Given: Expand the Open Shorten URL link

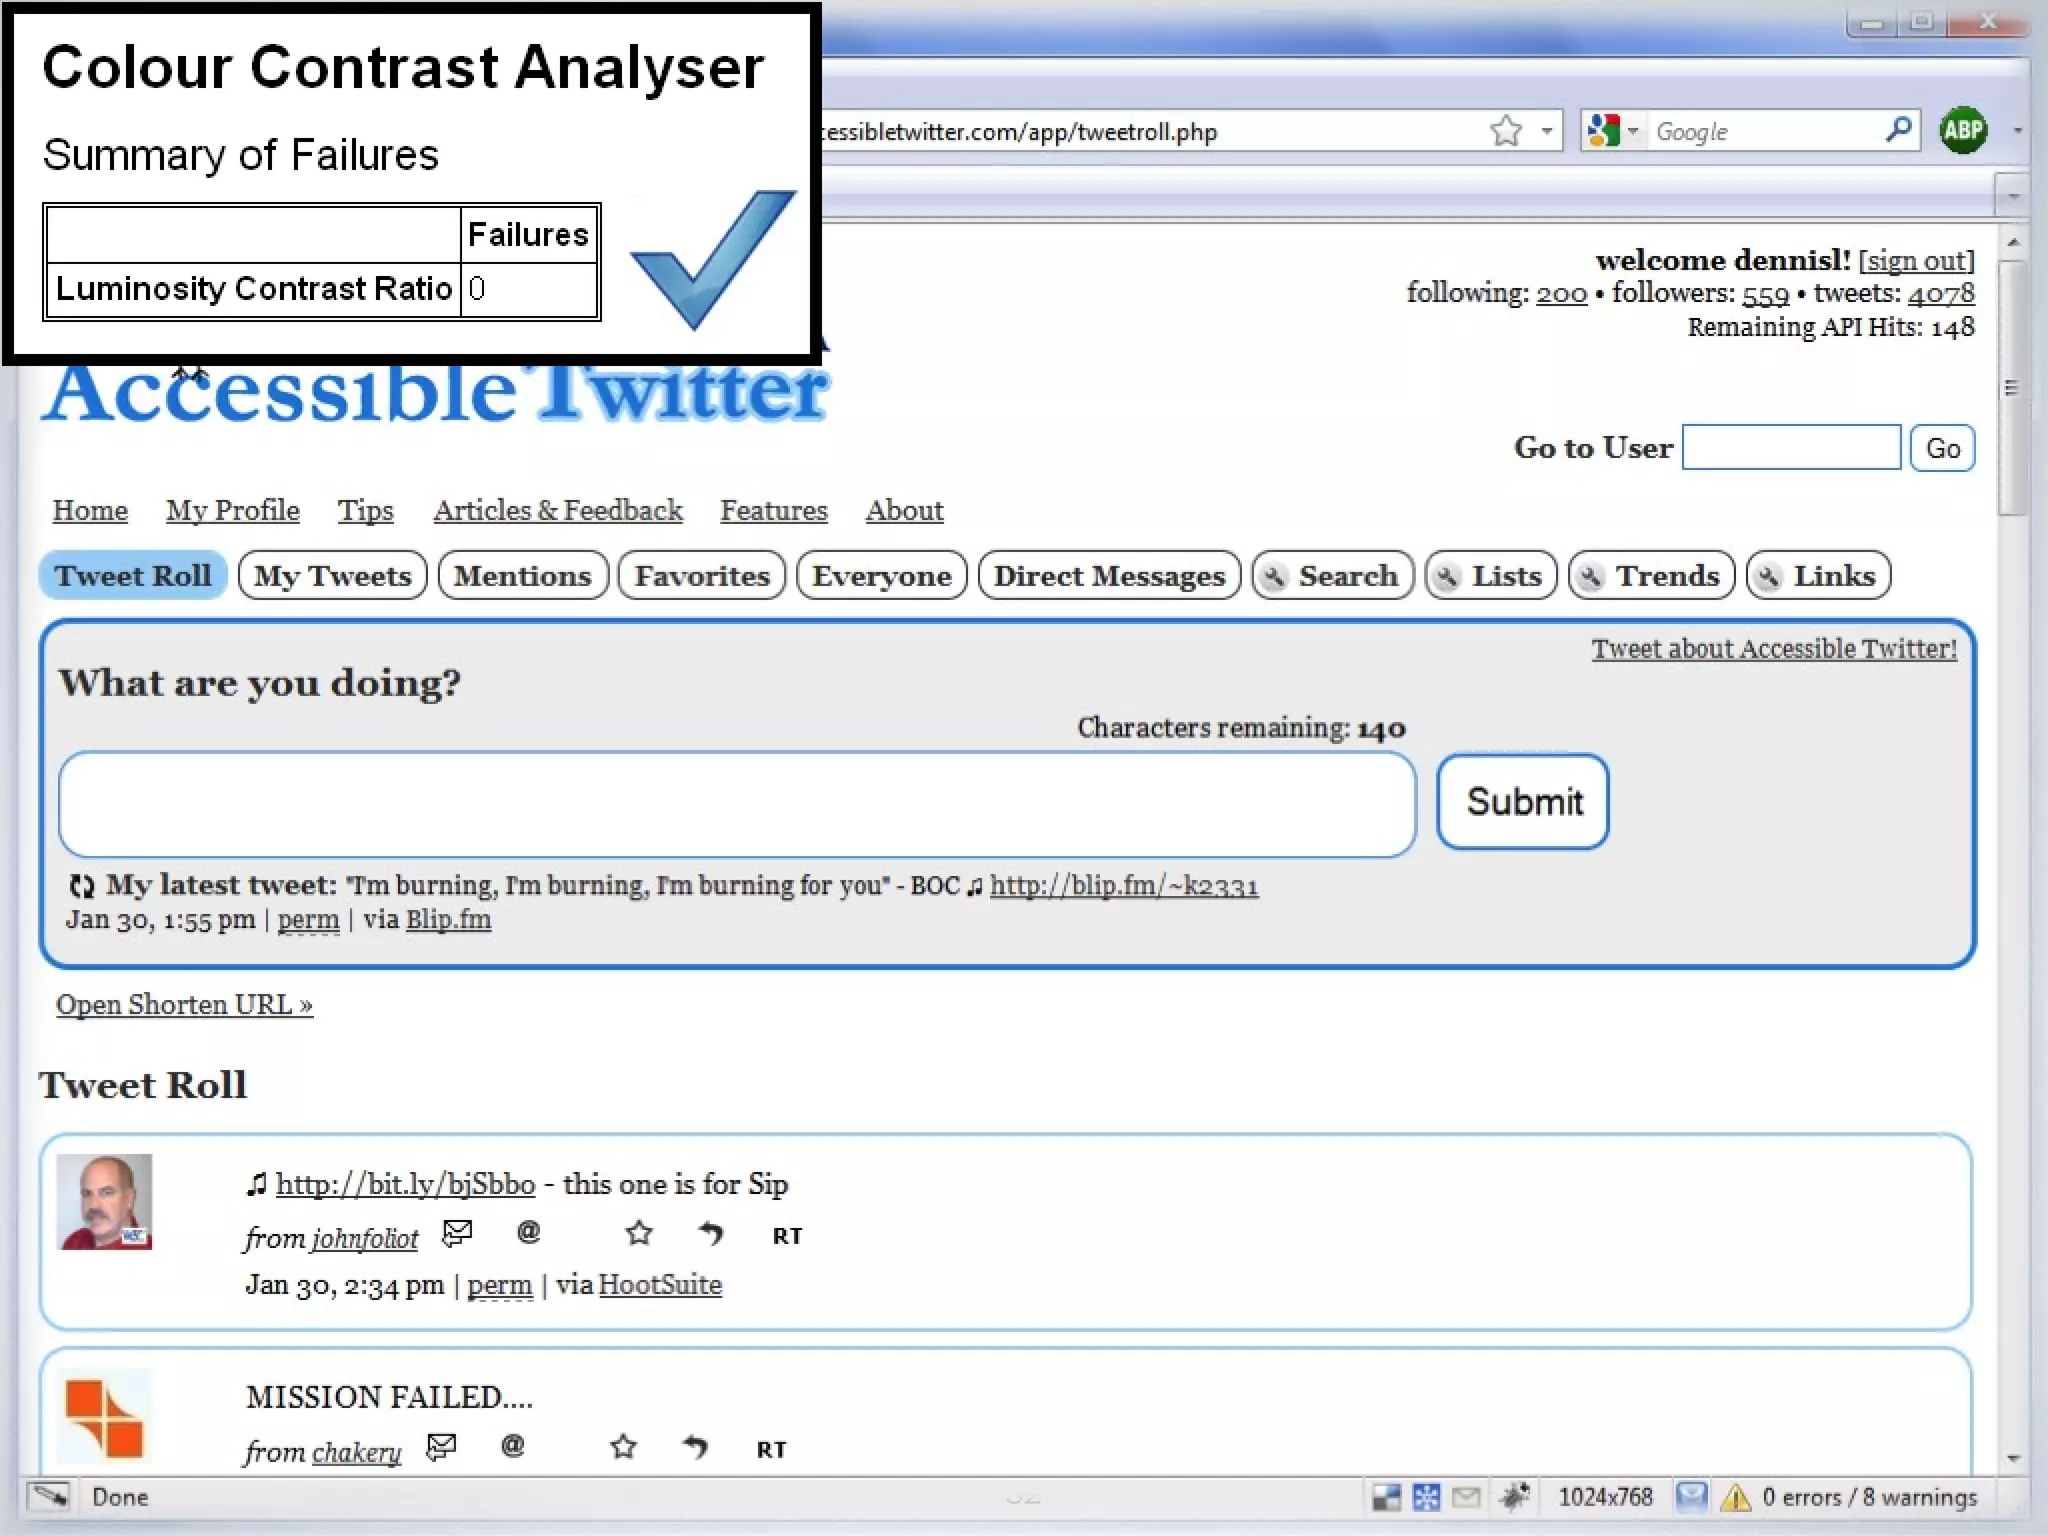Looking at the screenshot, I should point(184,1004).
